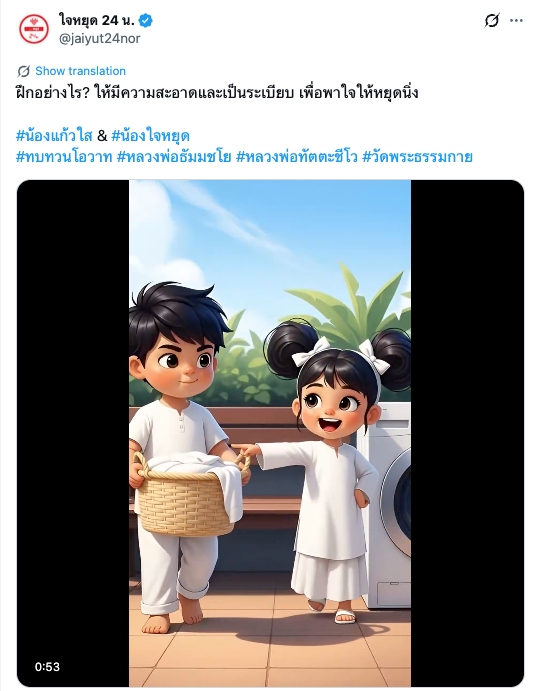Open hashtag #น้องใจหยุด
Screen dimensions: 535x691
[150, 136]
